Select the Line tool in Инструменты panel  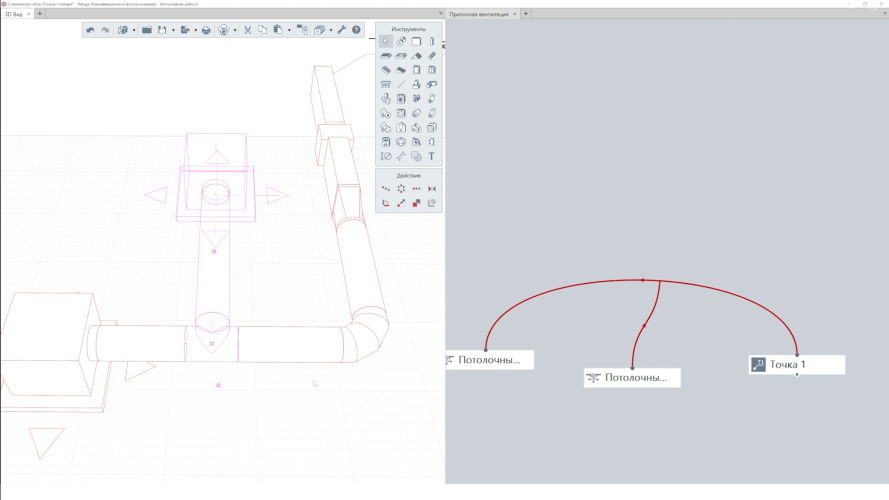tap(401, 85)
